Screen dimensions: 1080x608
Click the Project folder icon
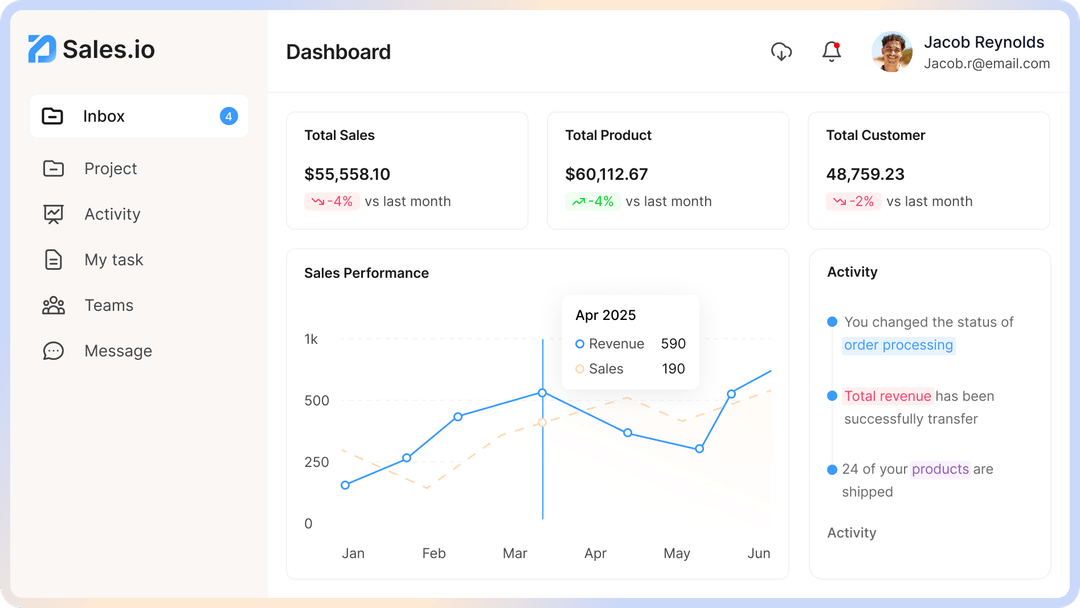53,168
